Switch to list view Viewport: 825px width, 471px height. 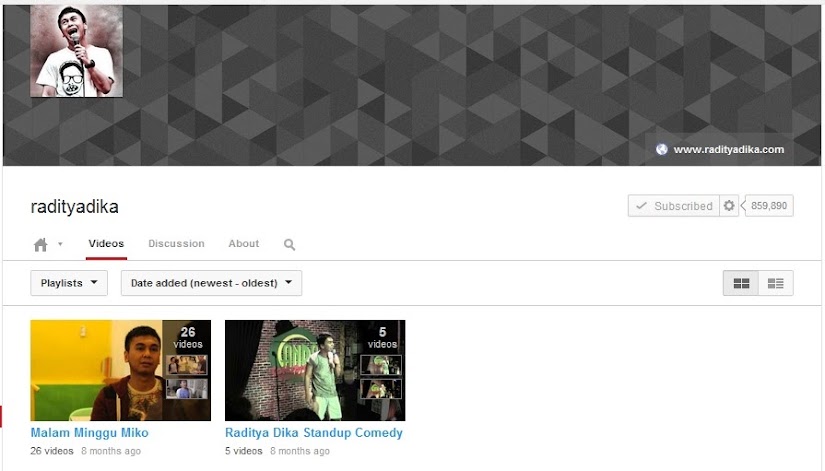[776, 283]
